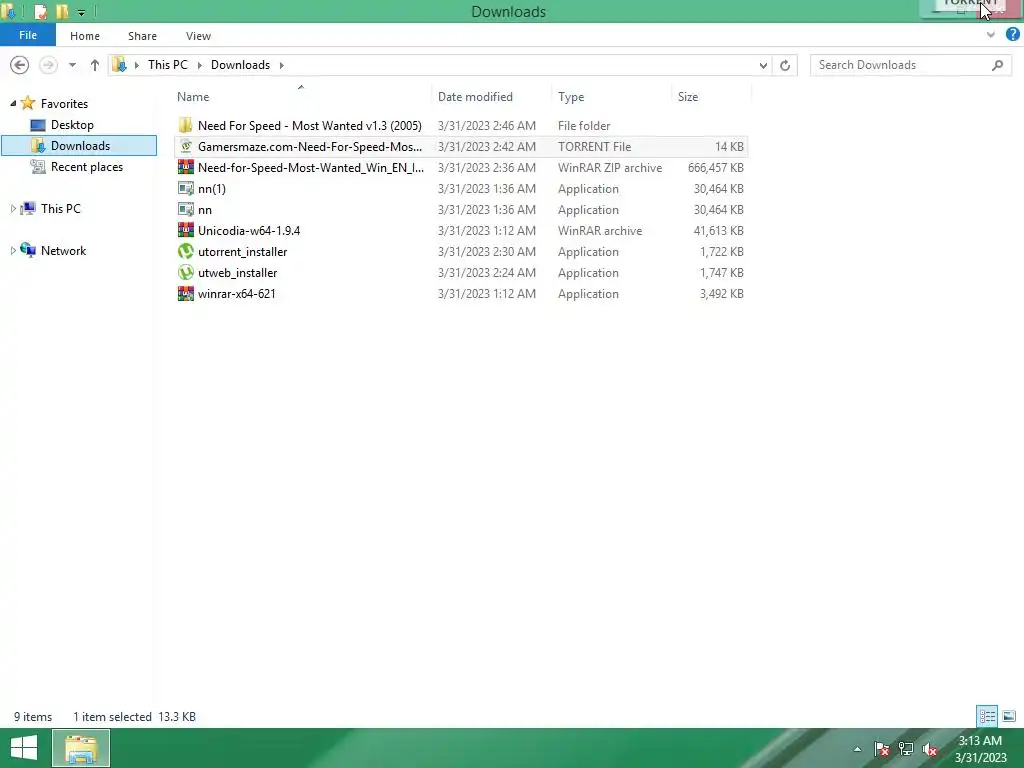Click the Unicodia-w64-1.9.4 archive icon
1024x768 pixels.
tap(185, 231)
